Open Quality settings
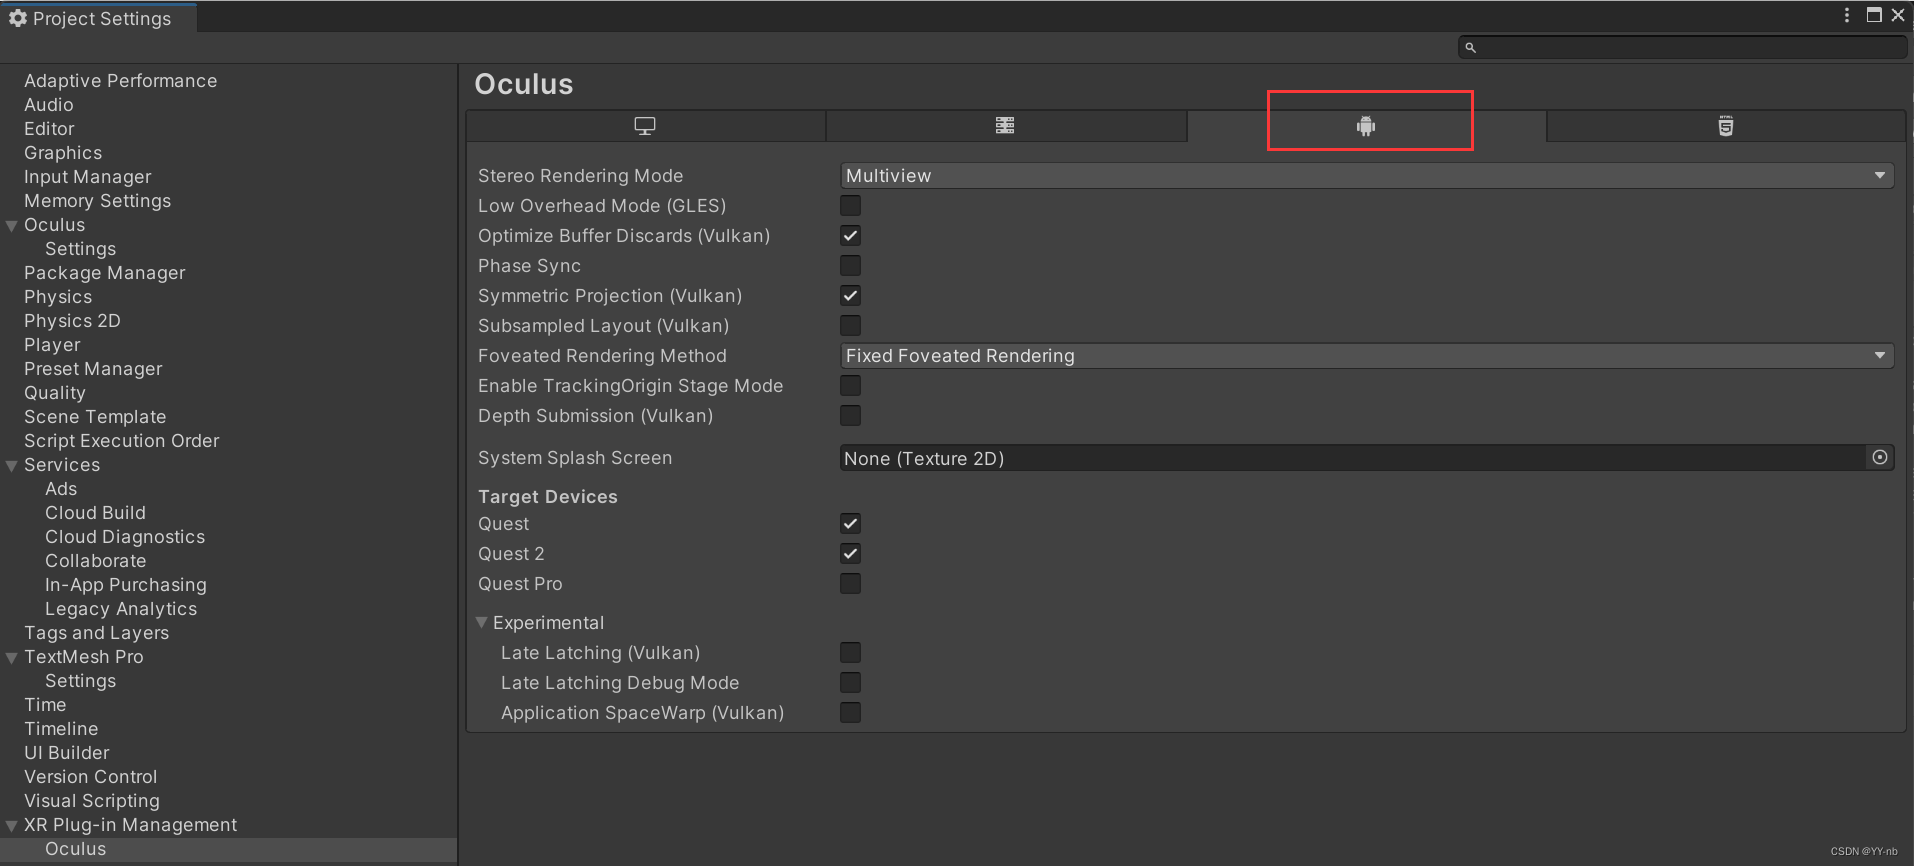 tap(55, 393)
